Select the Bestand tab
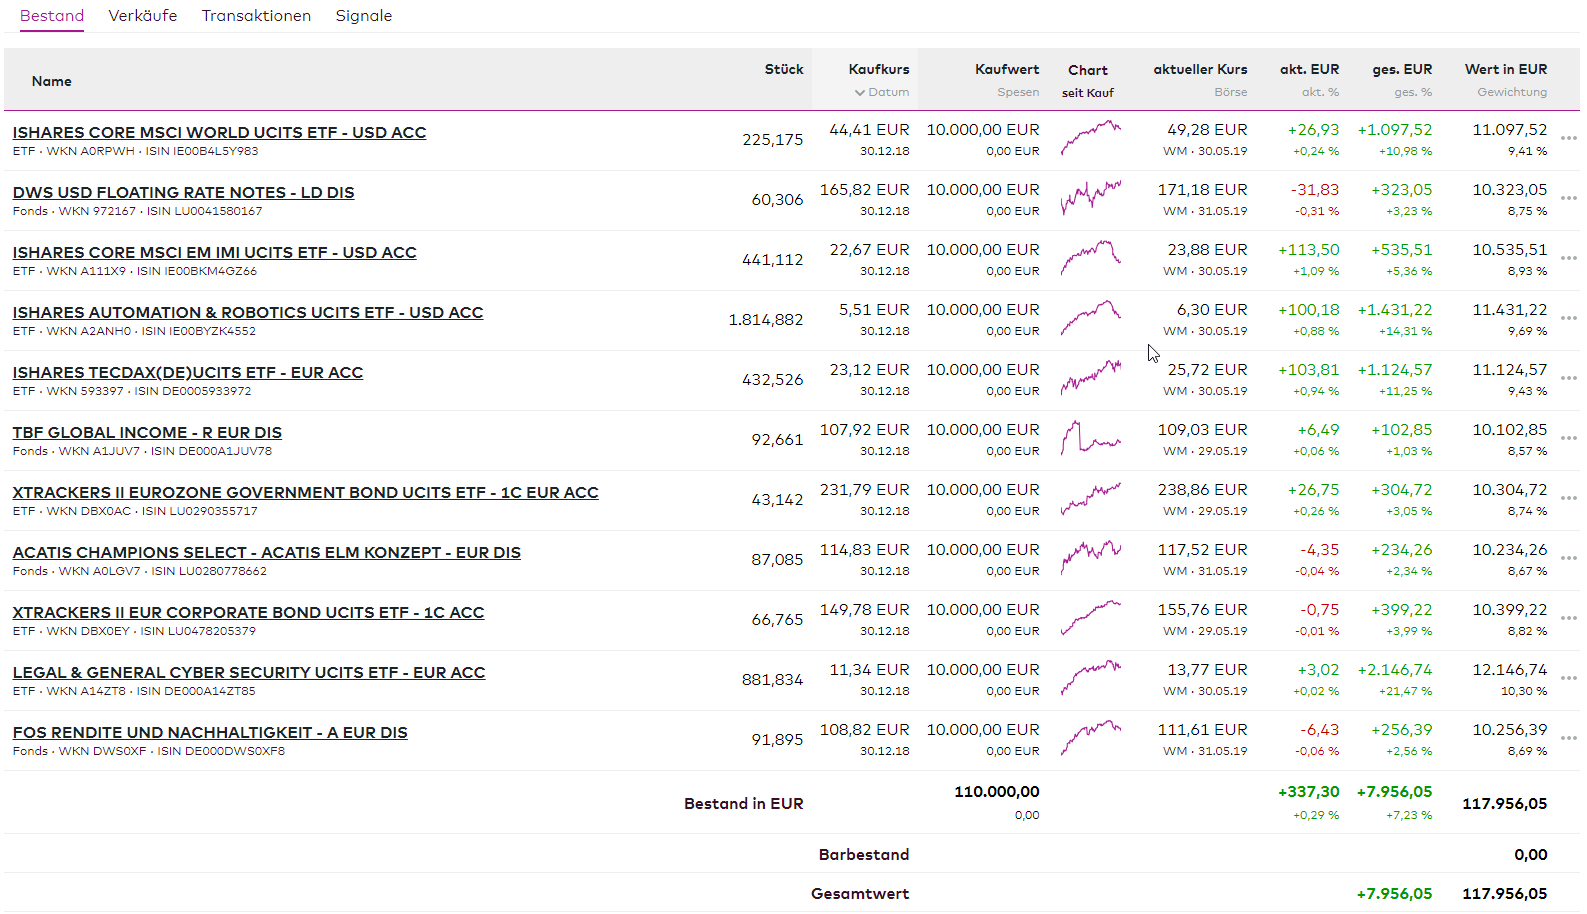 (52, 16)
